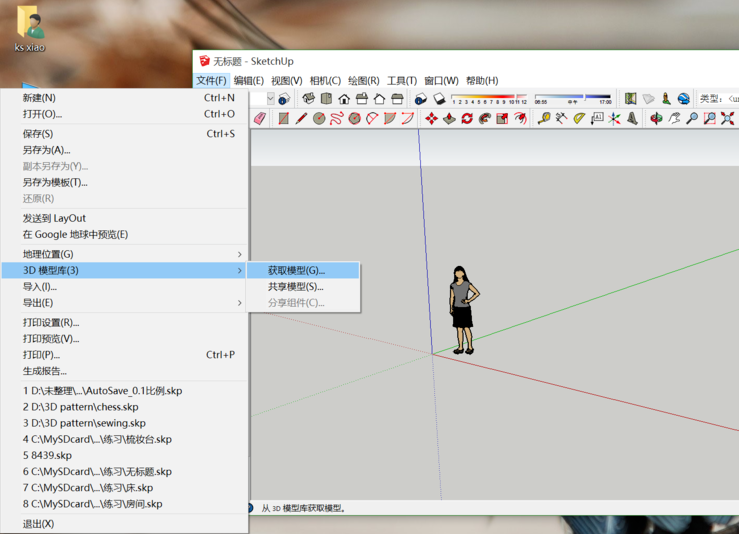This screenshot has width=739, height=534.
Task: Open the 编辑(E) menu
Action: tap(248, 81)
